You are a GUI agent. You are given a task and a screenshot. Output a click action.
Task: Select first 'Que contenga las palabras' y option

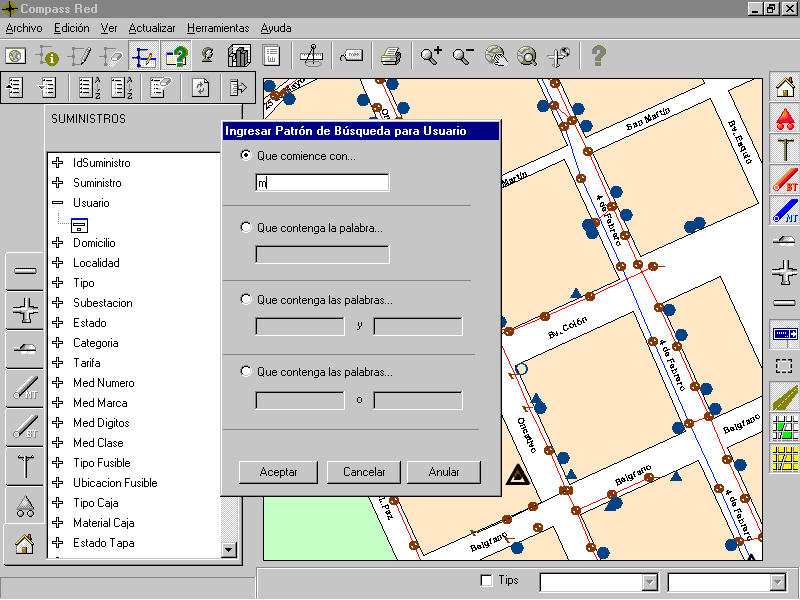tap(246, 299)
